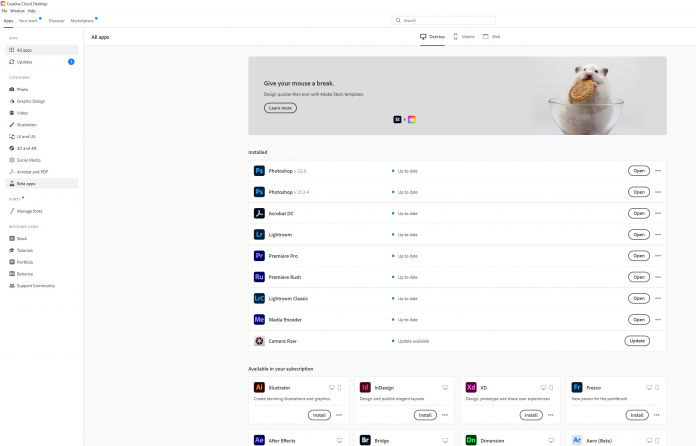Click the InDesign app icon
The width and height of the screenshot is (696, 446).
tap(365, 387)
